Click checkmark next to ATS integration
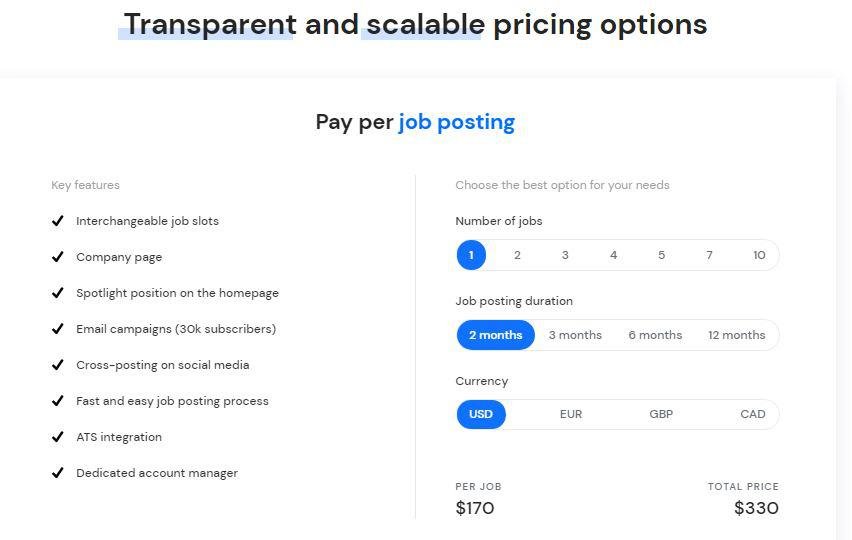Screen dimensions: 852x540 (58, 437)
